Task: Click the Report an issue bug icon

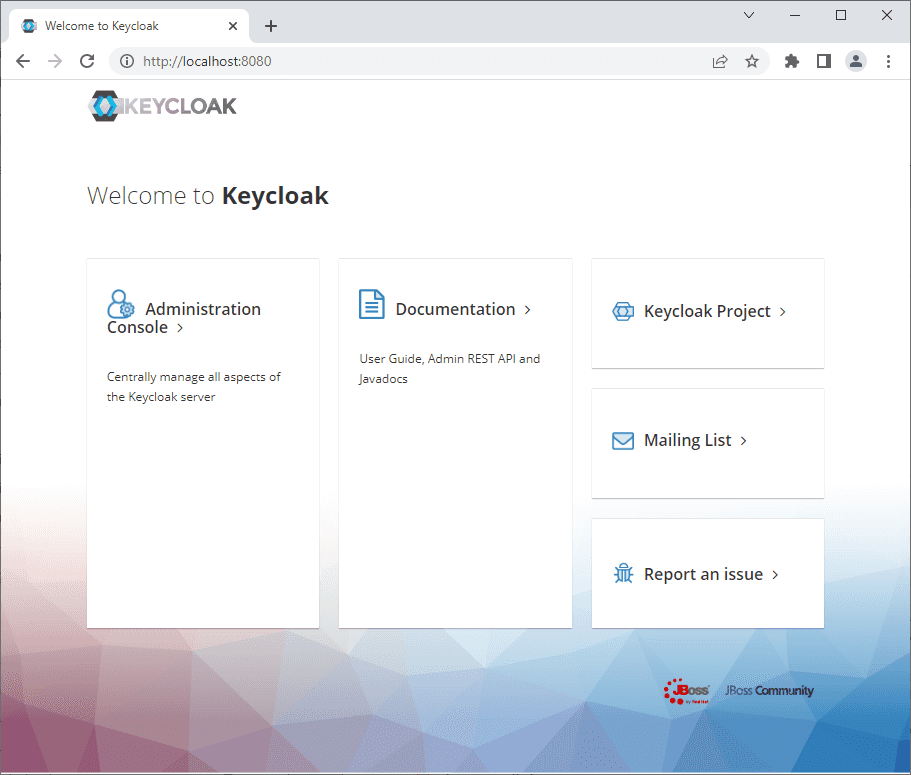Action: pyautogui.click(x=623, y=574)
